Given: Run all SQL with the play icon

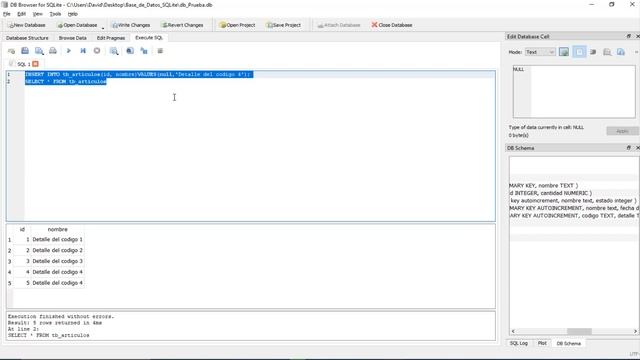Looking at the screenshot, I should pos(69,51).
